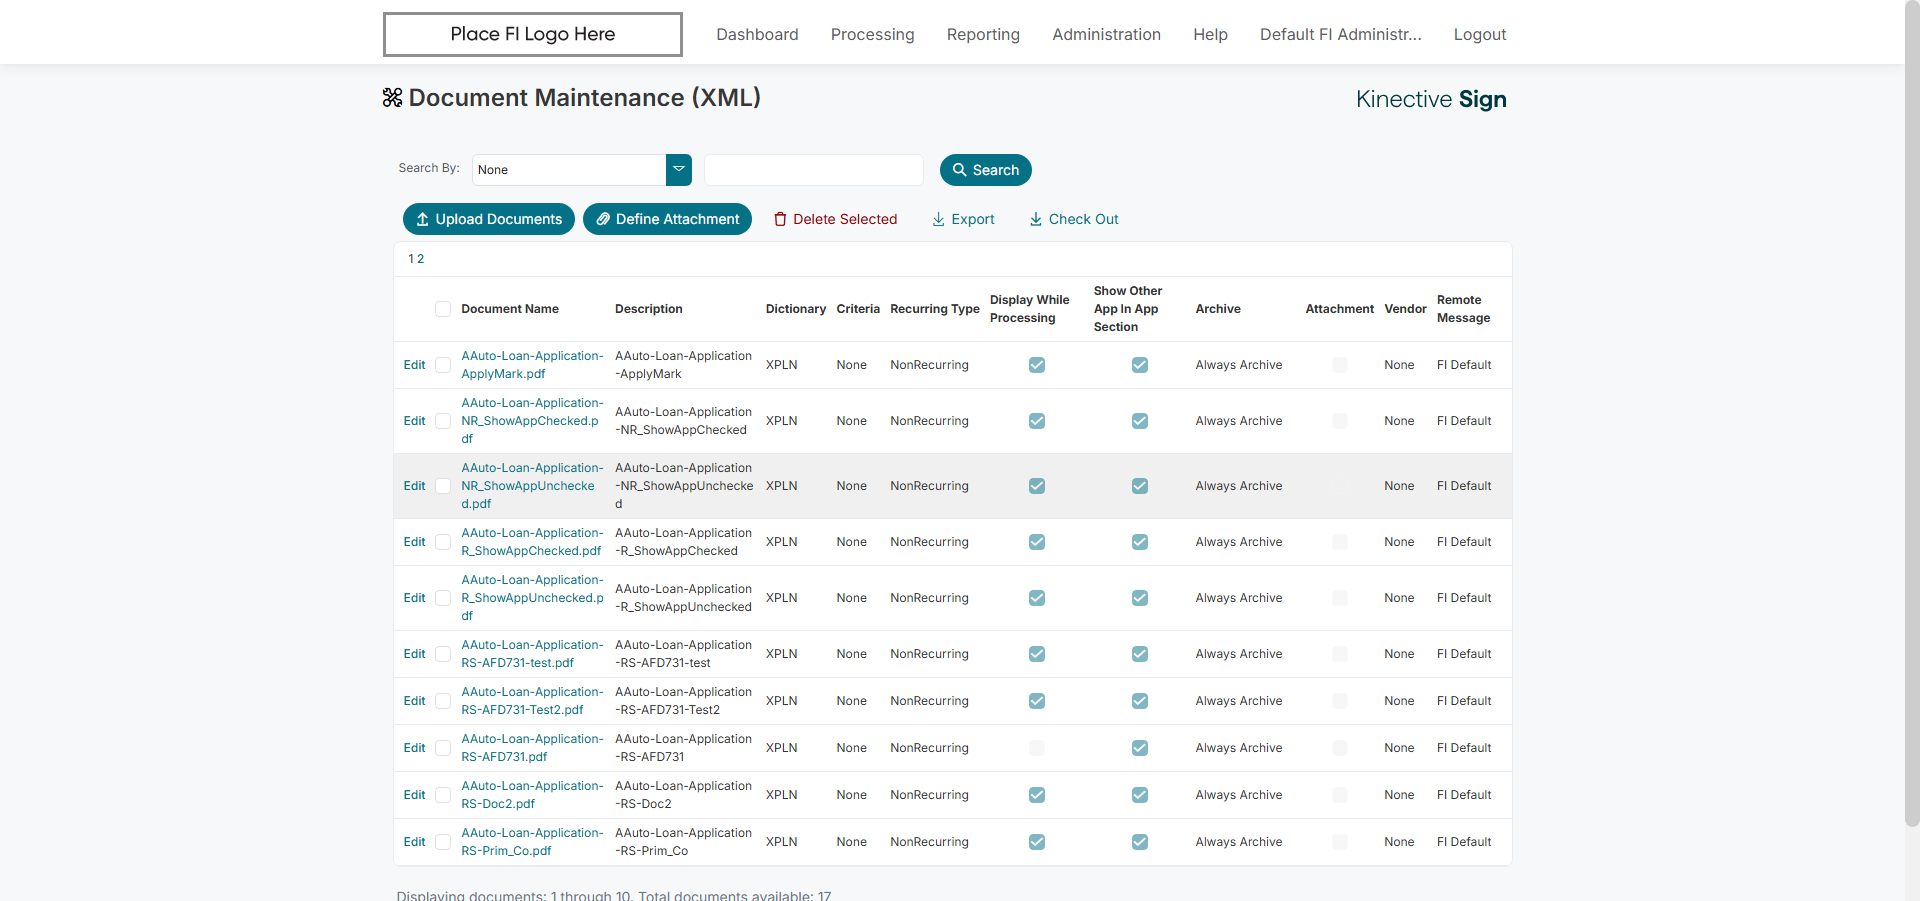
Task: Select the AAuto-Loan-Application-ApplyMark.pdf row checkbox
Action: tap(443, 365)
